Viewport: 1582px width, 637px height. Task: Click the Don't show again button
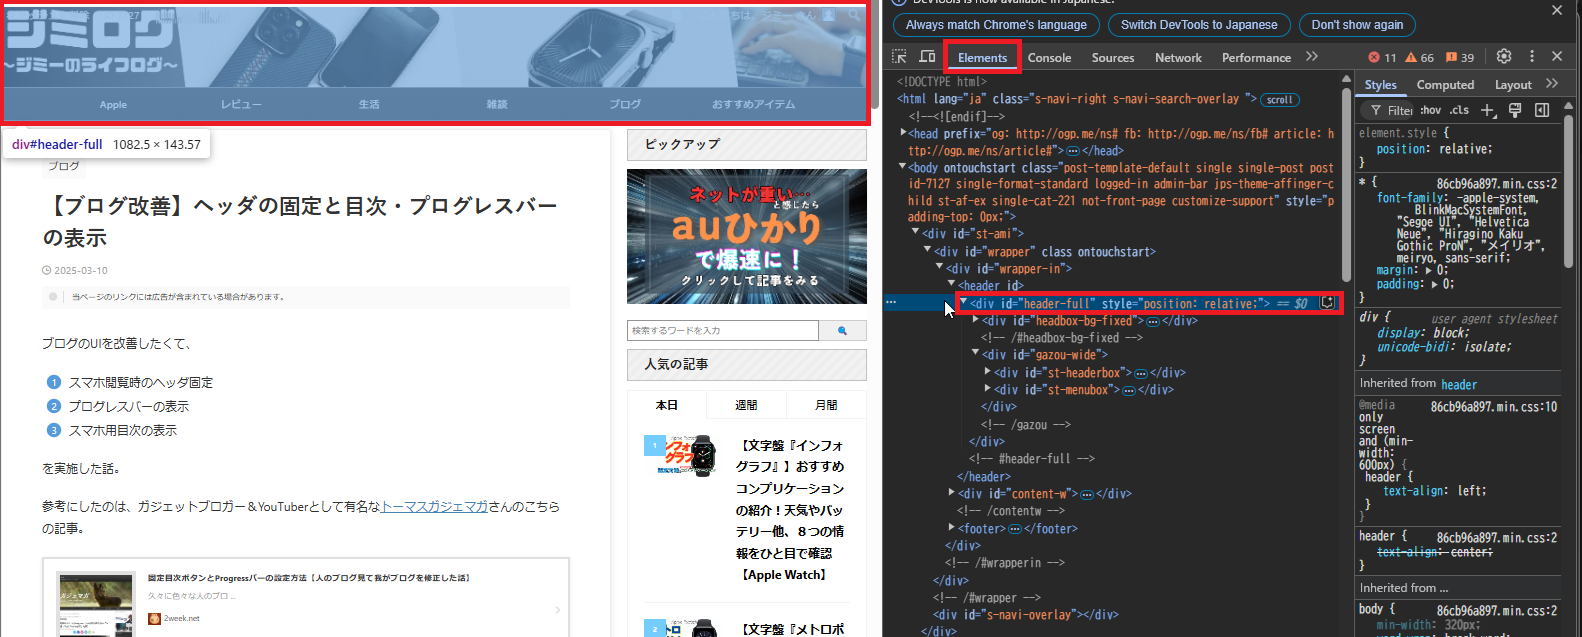[1357, 25]
